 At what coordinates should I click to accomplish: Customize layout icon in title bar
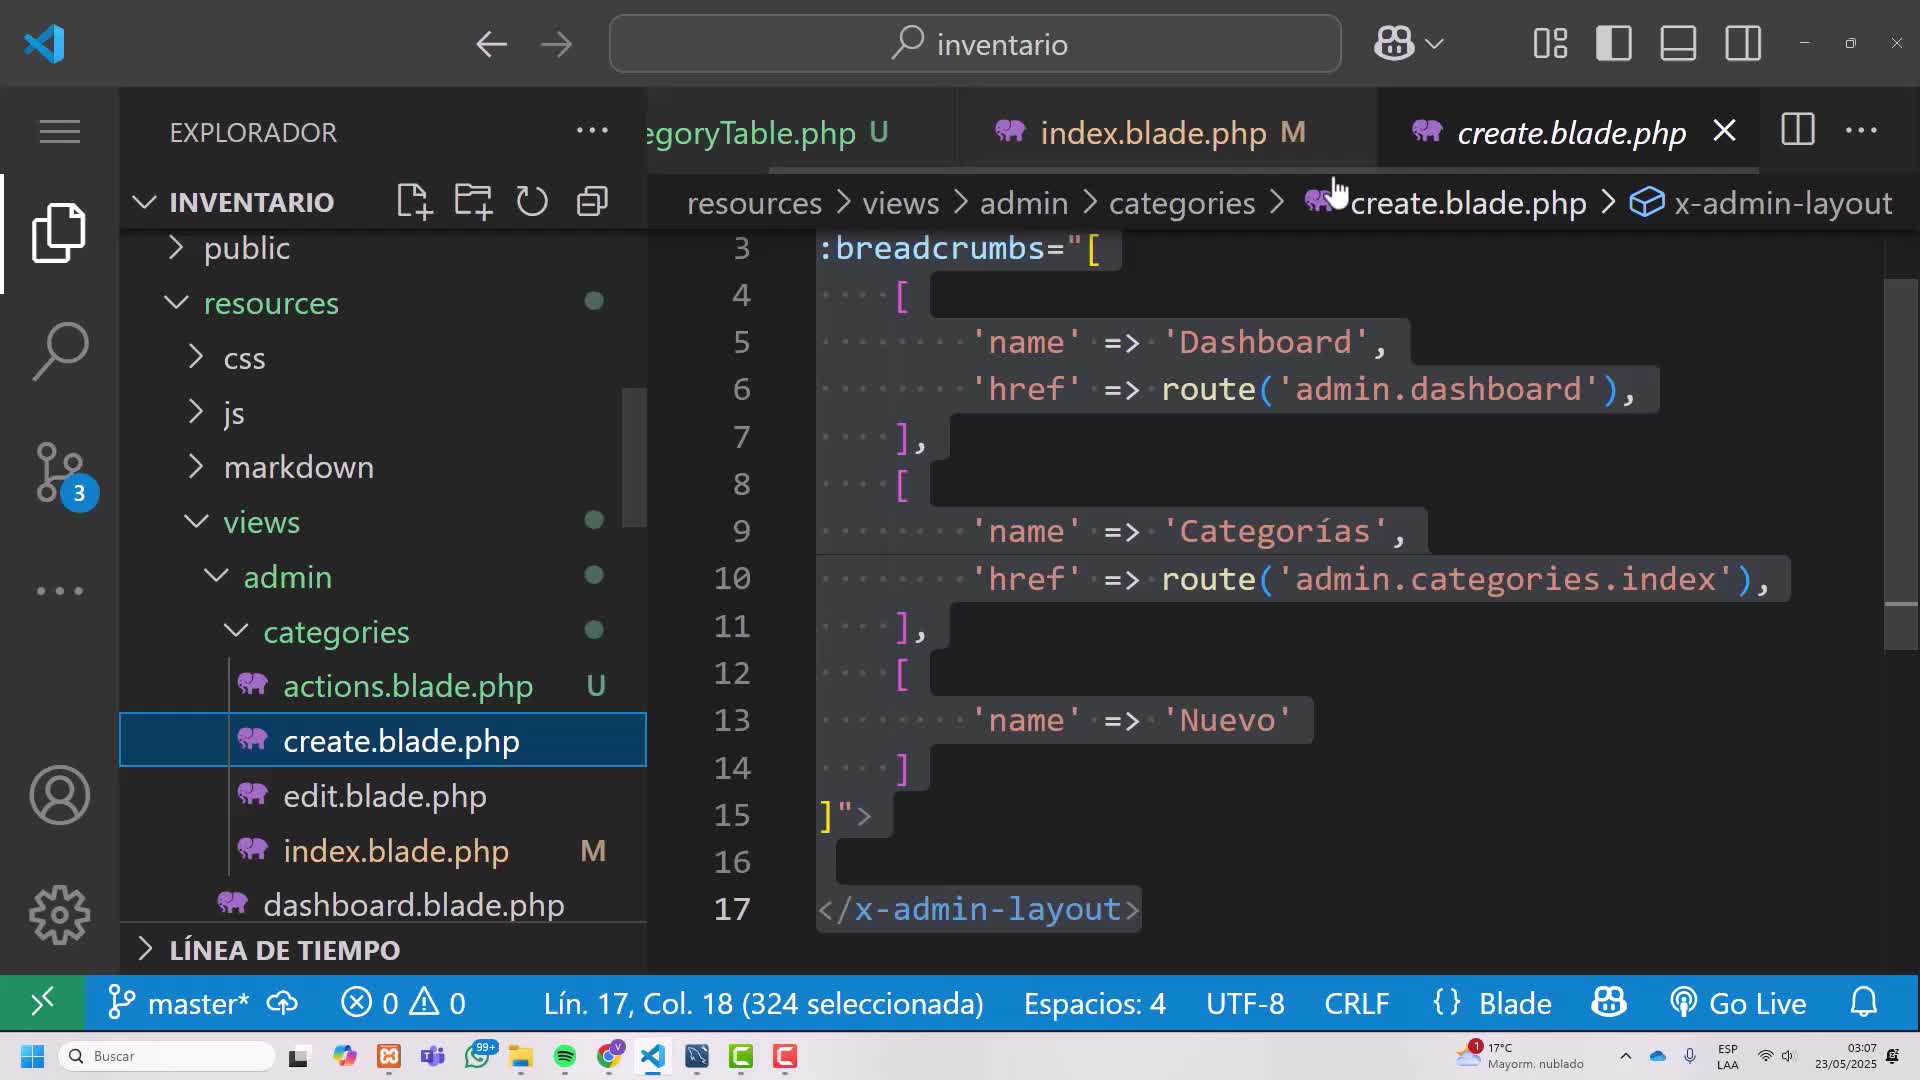[x=1550, y=44]
